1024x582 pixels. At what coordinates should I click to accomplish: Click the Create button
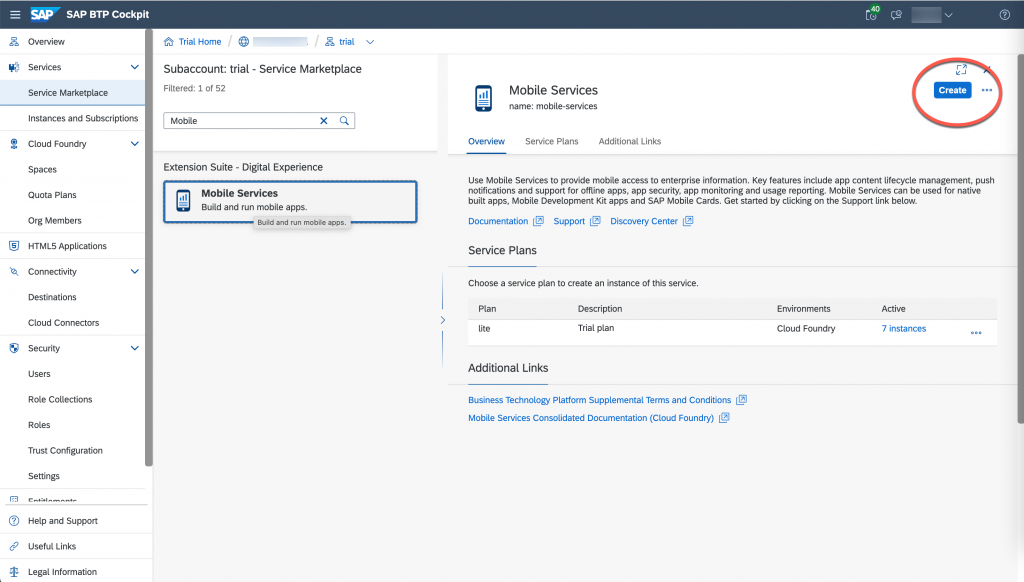tap(952, 90)
